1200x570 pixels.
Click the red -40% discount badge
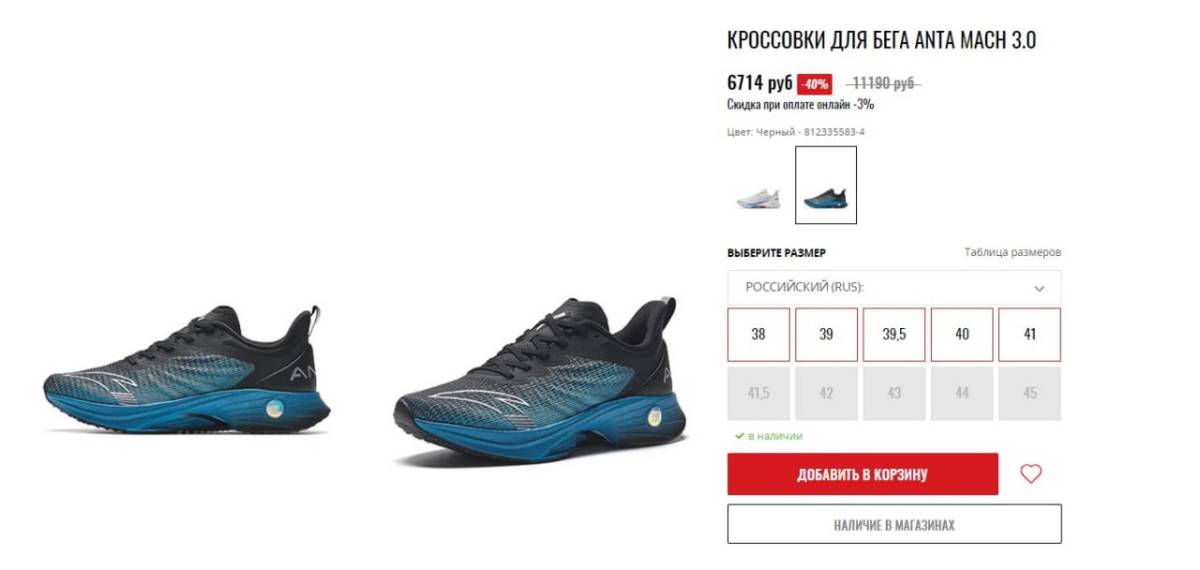coord(814,85)
